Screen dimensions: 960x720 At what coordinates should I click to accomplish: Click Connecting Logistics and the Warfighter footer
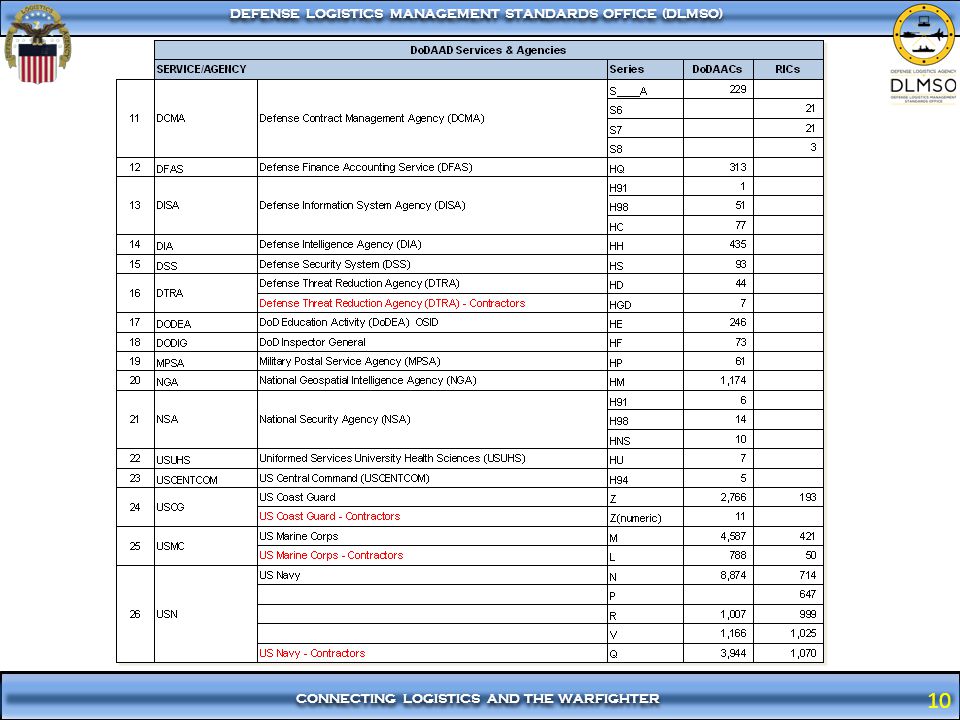click(478, 699)
